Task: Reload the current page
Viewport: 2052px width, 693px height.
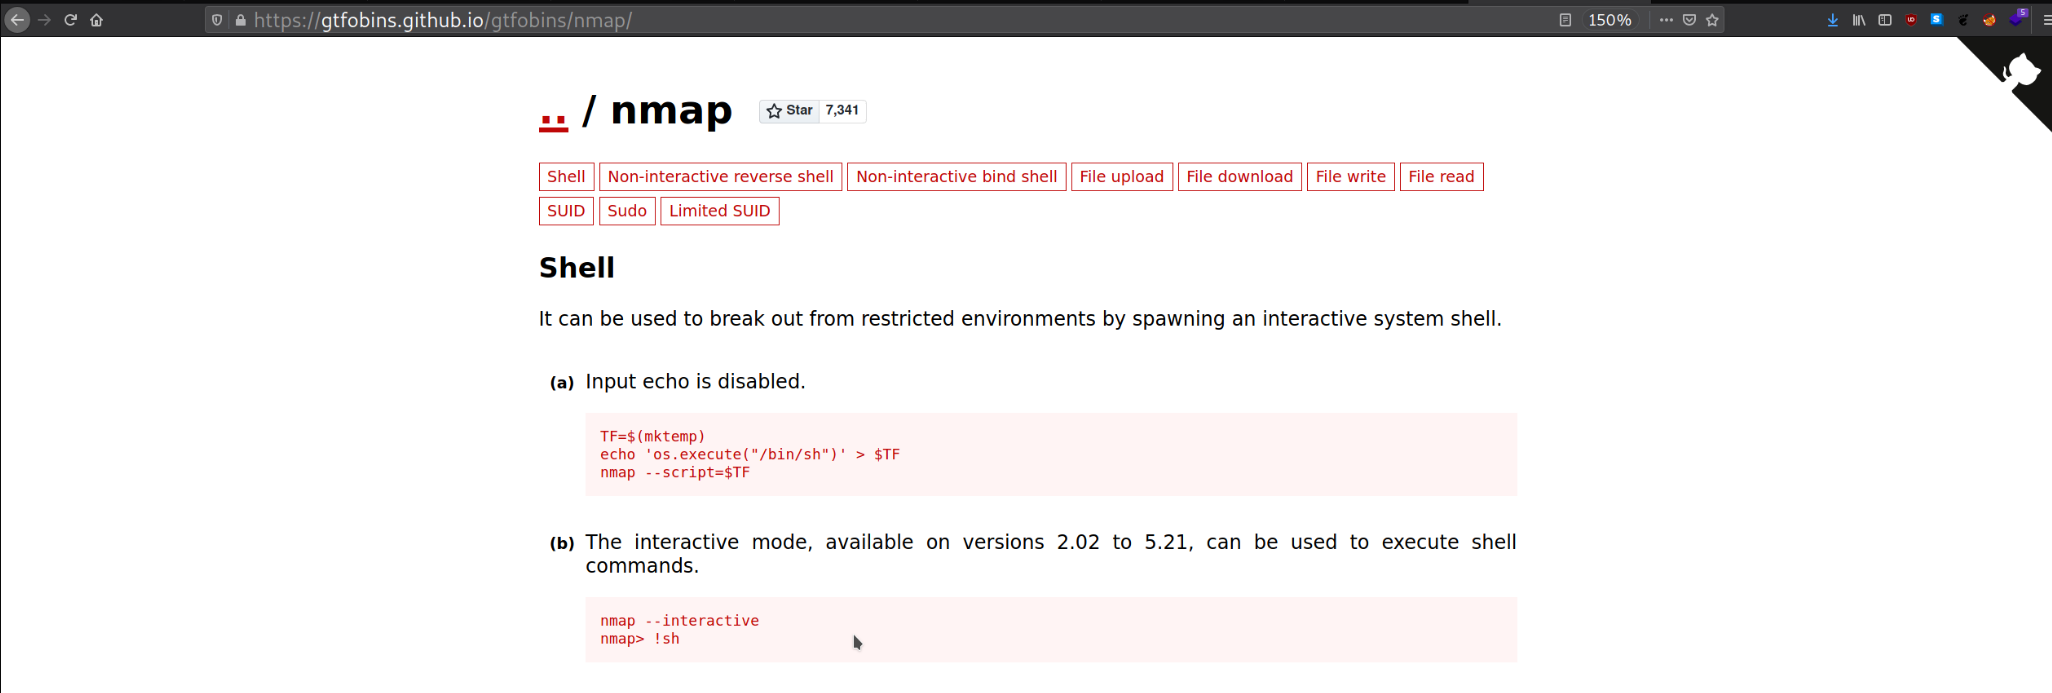Action: point(70,20)
